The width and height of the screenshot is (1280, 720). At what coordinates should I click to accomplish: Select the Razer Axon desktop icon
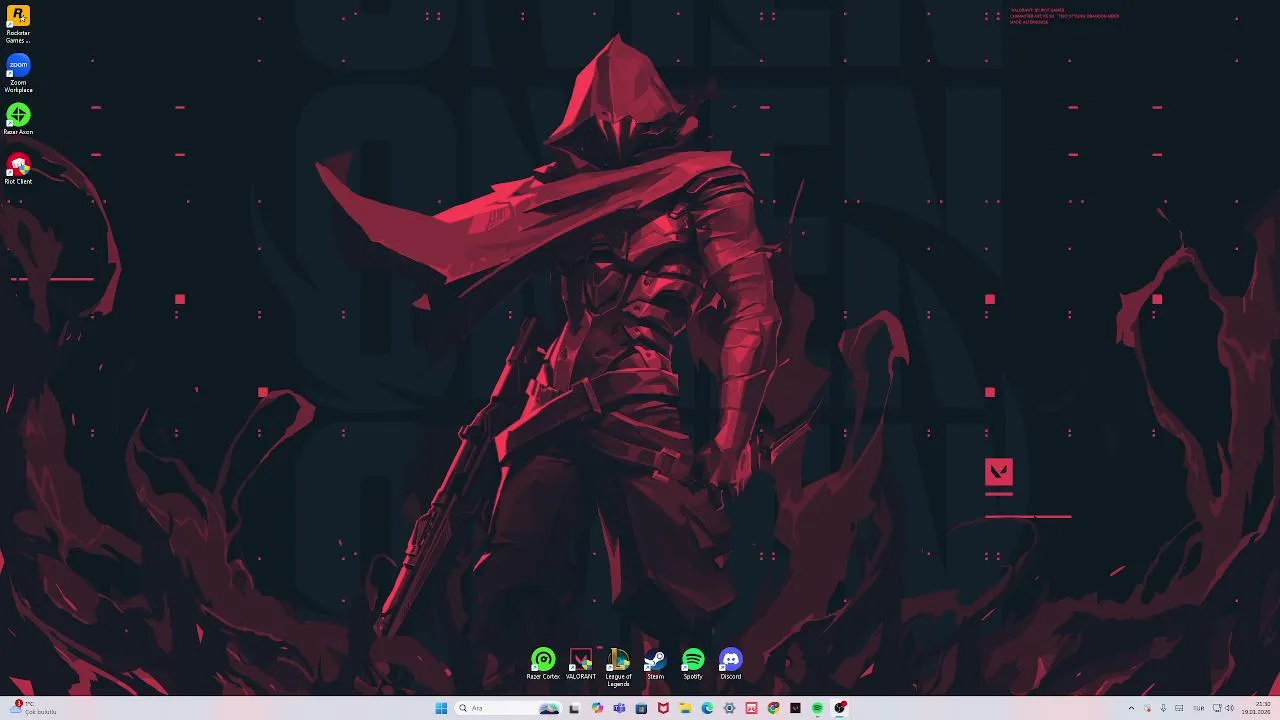point(18,120)
